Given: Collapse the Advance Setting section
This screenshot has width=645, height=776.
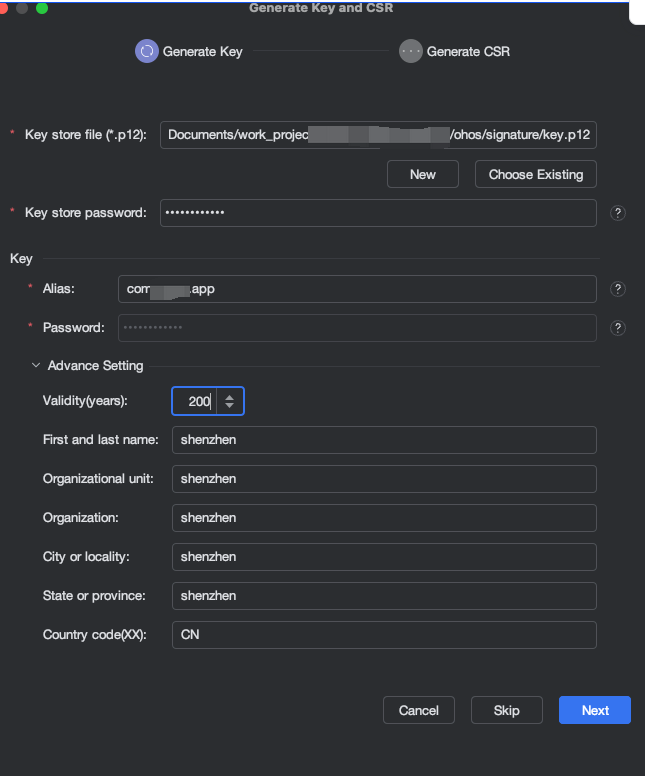Looking at the screenshot, I should click(x=36, y=366).
